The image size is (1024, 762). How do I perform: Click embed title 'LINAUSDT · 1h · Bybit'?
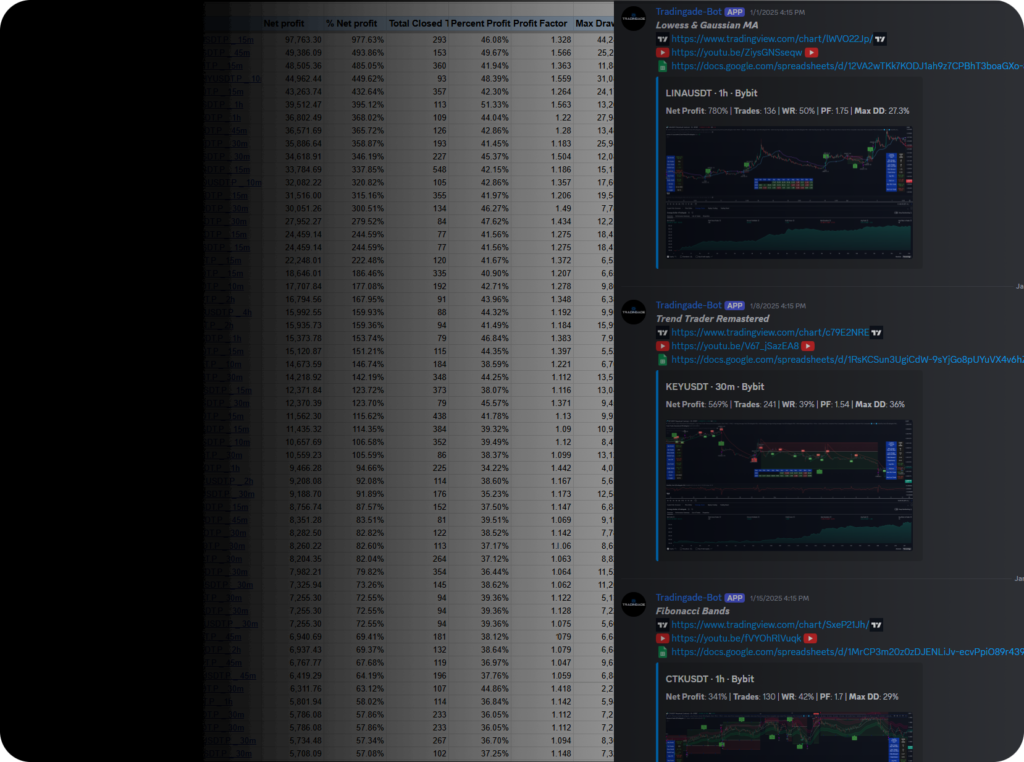[711, 93]
